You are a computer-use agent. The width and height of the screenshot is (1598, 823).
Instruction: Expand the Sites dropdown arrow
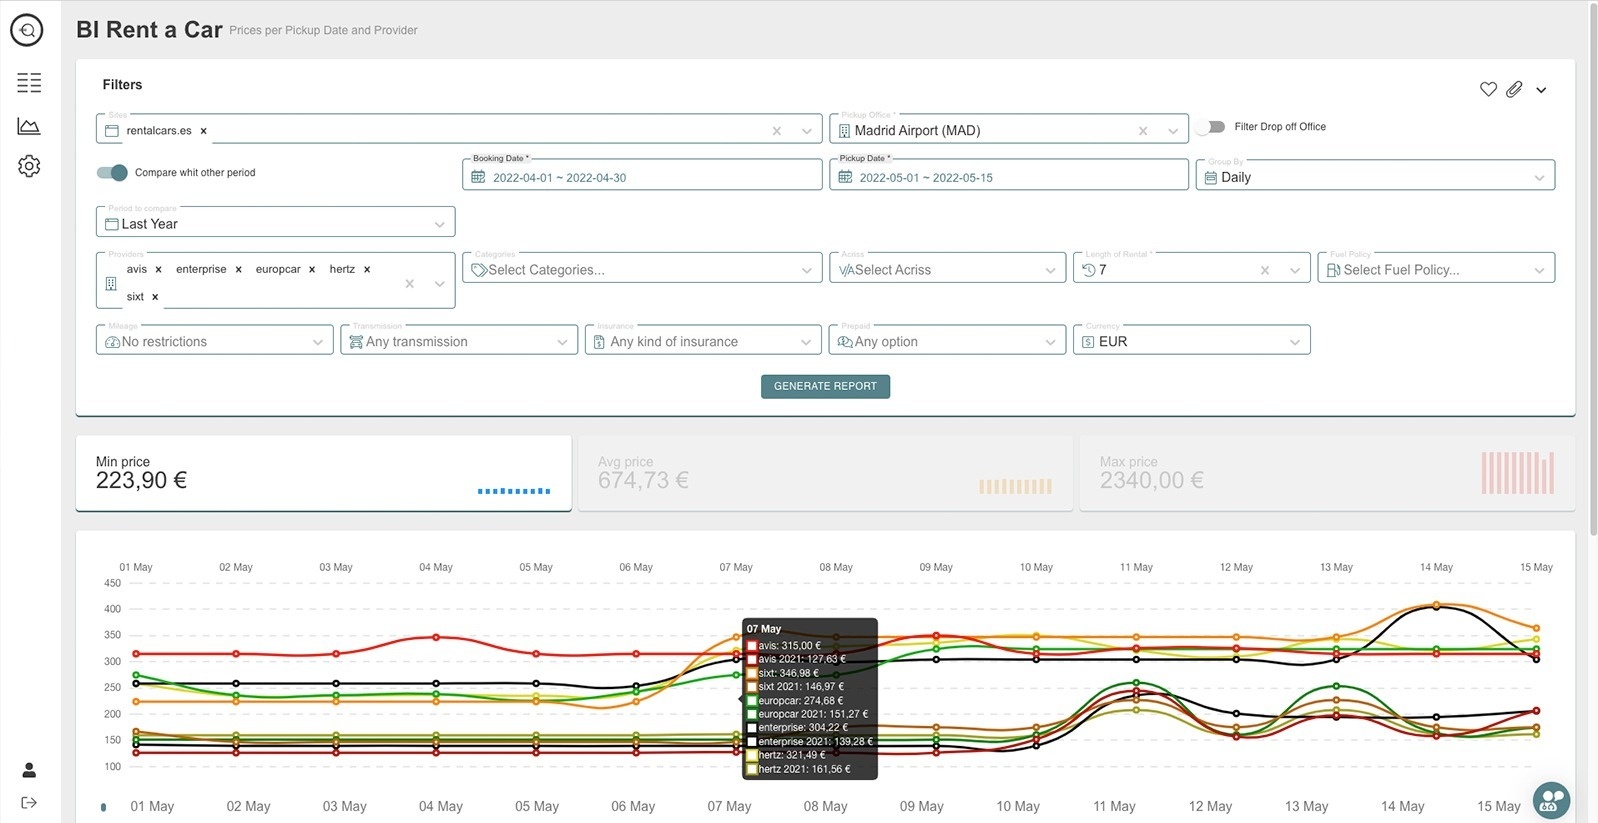(807, 131)
